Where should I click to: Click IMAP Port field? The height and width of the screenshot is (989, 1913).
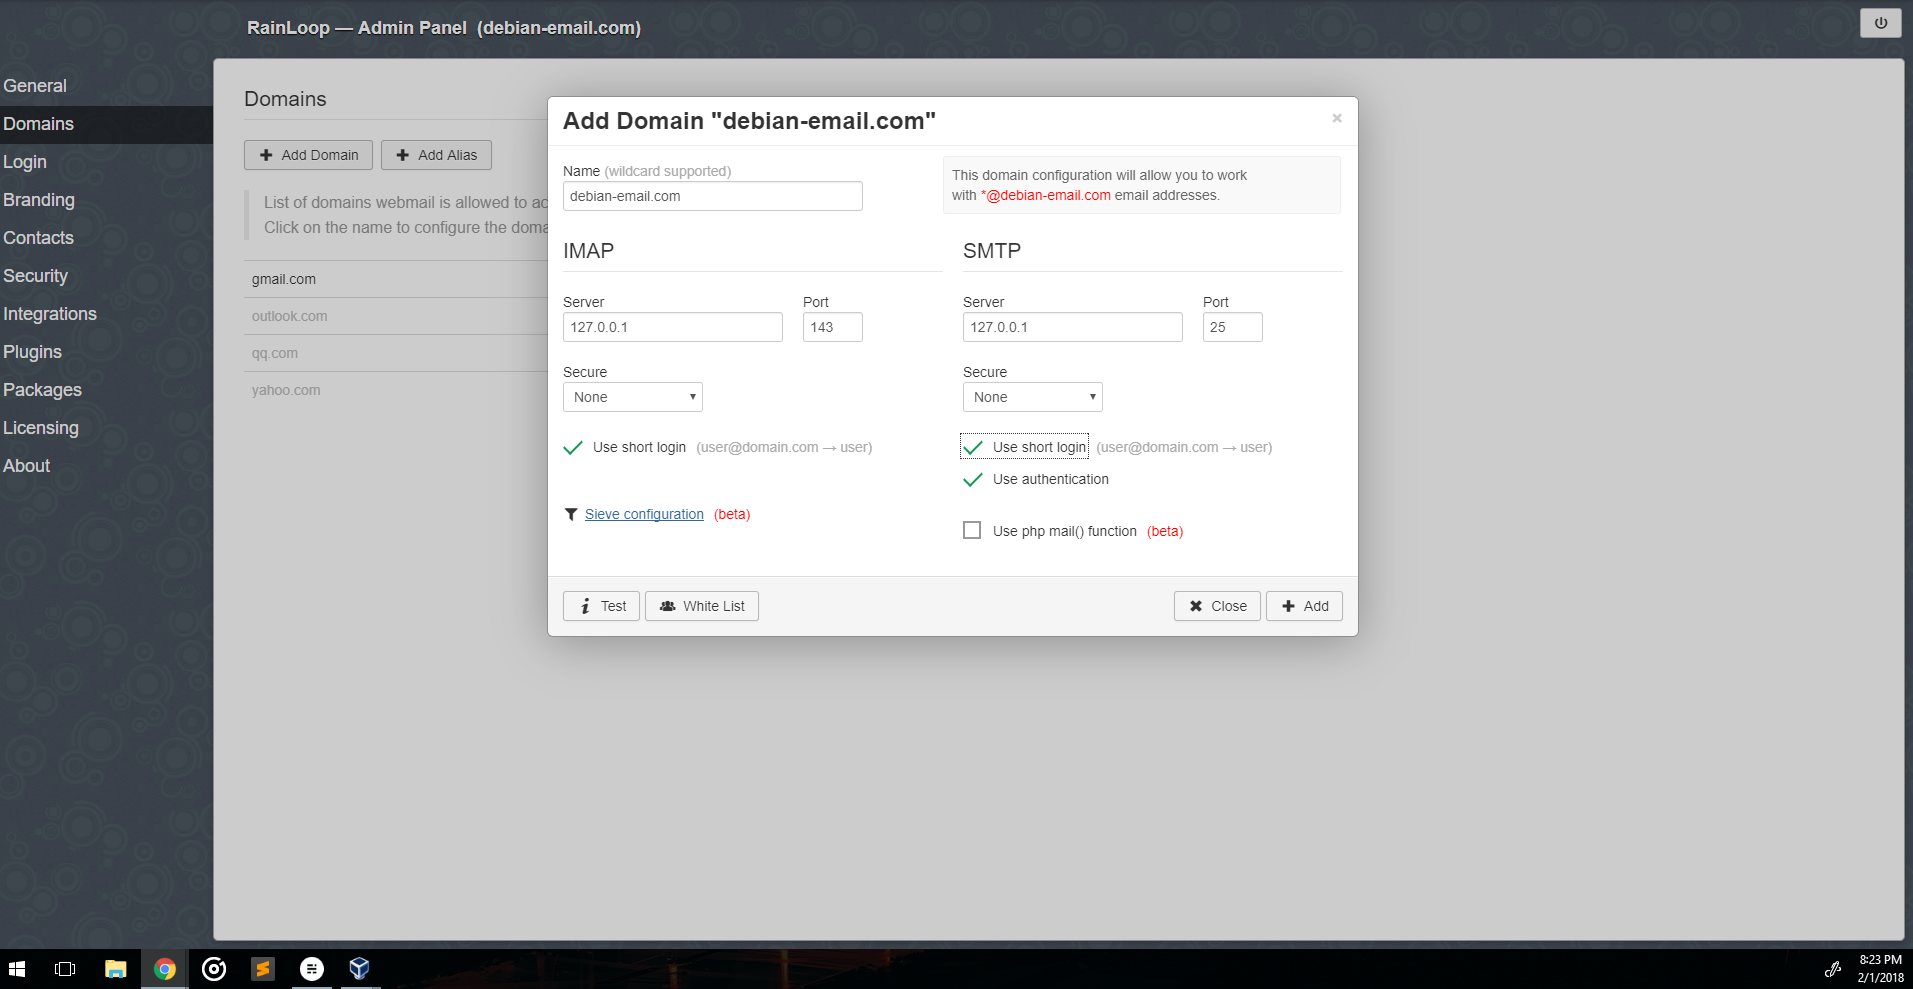tap(832, 327)
